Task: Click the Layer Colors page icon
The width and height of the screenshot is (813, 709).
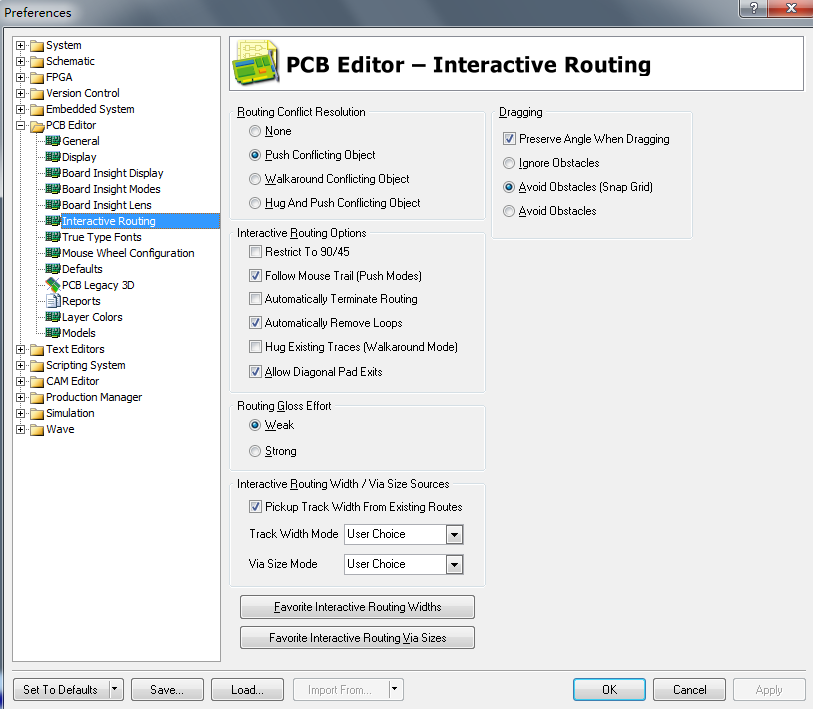Action: click(x=53, y=317)
